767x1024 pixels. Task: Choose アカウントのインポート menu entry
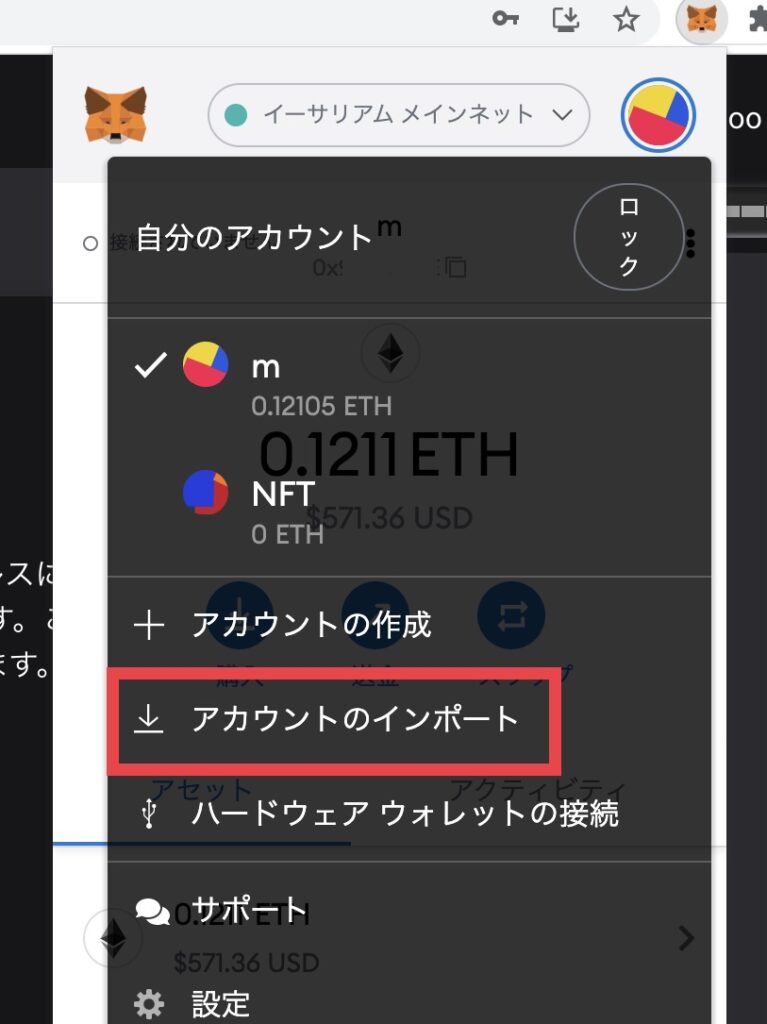(333, 720)
